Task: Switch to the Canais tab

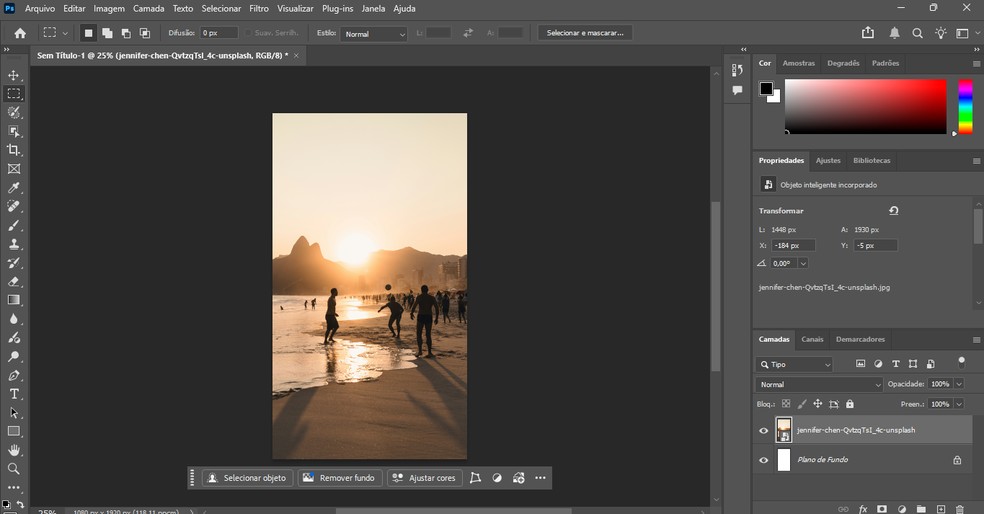Action: coord(812,339)
